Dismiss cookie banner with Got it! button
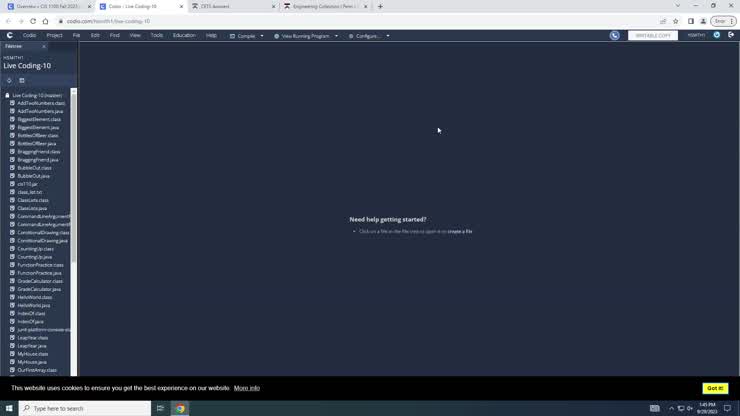 click(714, 388)
